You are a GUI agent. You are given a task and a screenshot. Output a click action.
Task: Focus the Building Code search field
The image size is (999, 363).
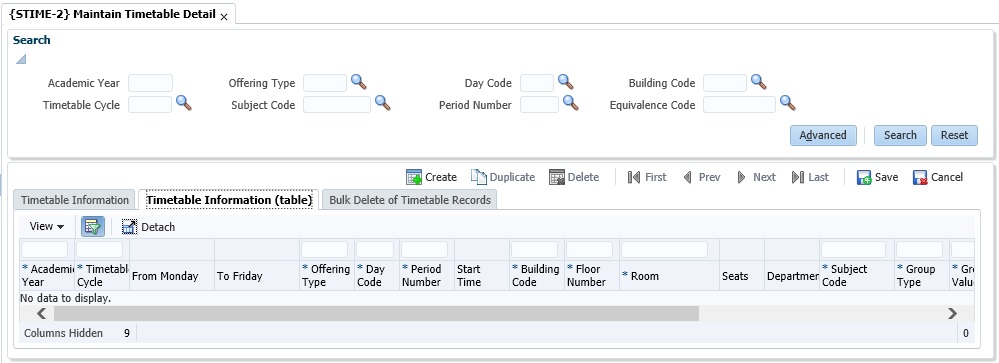(725, 83)
